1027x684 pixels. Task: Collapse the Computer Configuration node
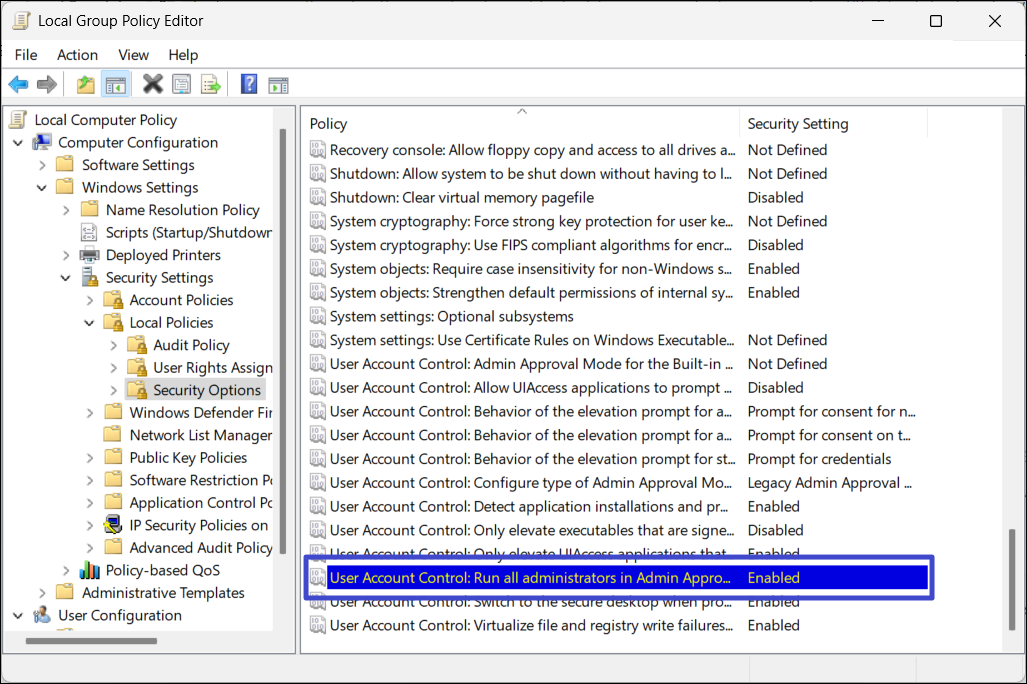[18, 143]
